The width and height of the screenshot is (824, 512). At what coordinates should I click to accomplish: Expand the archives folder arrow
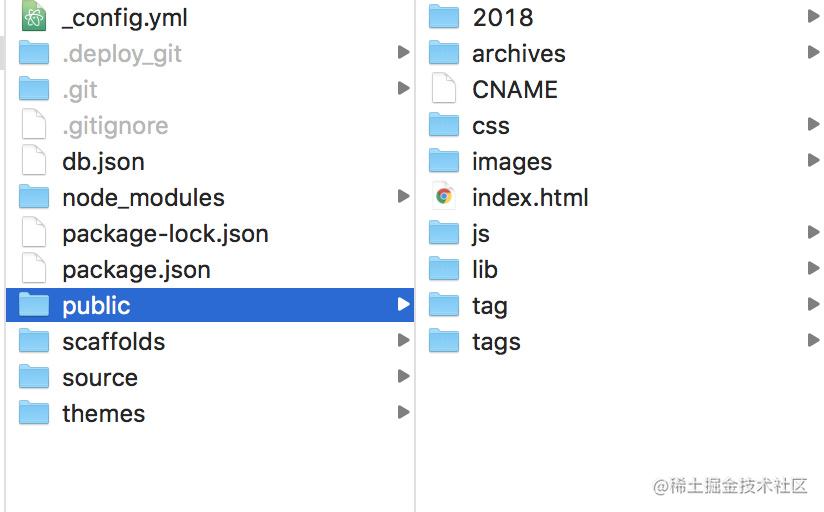pos(813,52)
